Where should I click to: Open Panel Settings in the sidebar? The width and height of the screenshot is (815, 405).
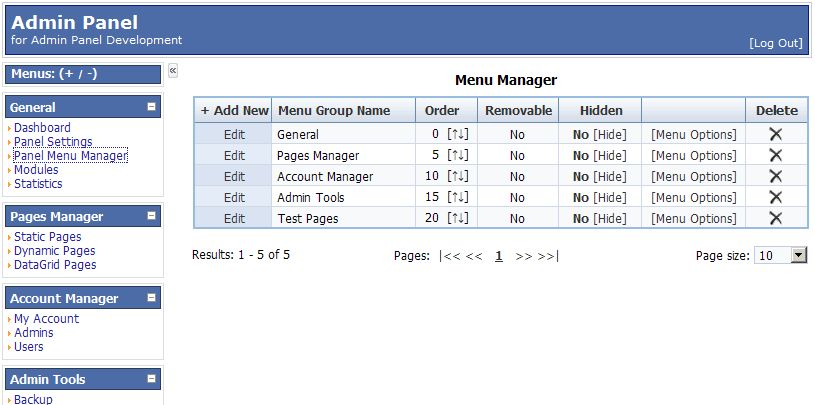(53, 142)
